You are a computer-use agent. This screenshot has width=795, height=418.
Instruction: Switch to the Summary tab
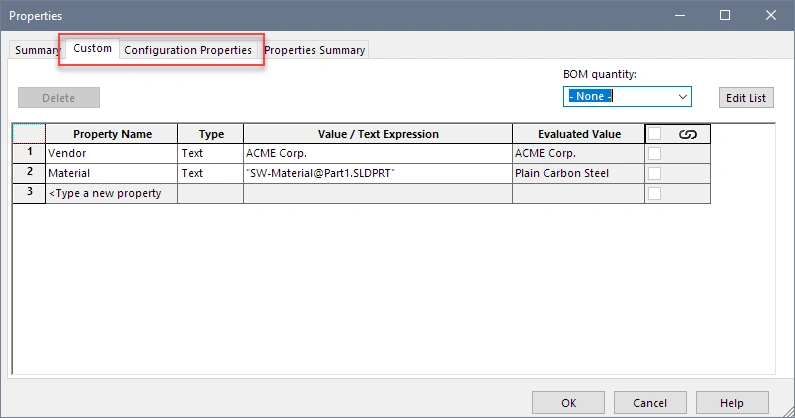coord(37,50)
